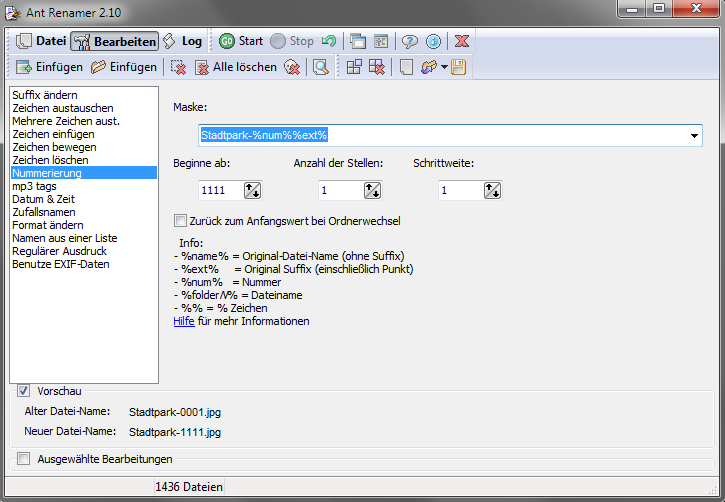Click new file name Stadtpark-1111.jpg

pos(175,432)
